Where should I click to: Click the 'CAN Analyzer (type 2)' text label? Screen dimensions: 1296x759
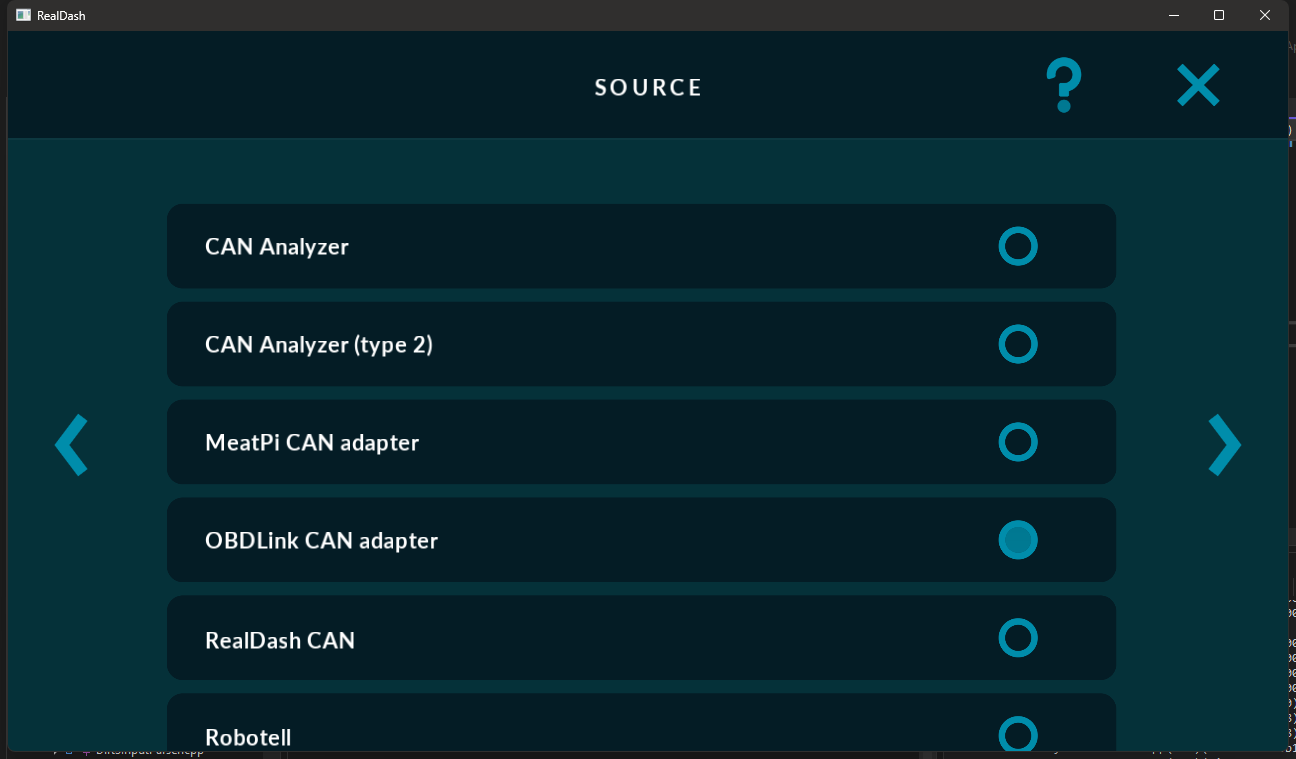(x=318, y=345)
